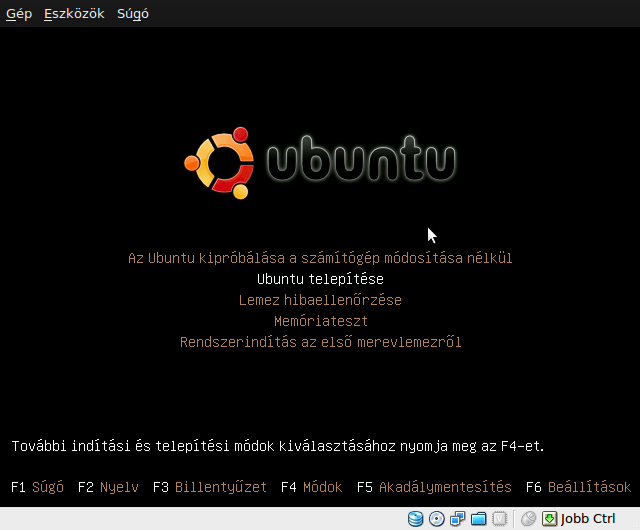Select the 'Memóriateszt' boot entry

pyautogui.click(x=320, y=321)
